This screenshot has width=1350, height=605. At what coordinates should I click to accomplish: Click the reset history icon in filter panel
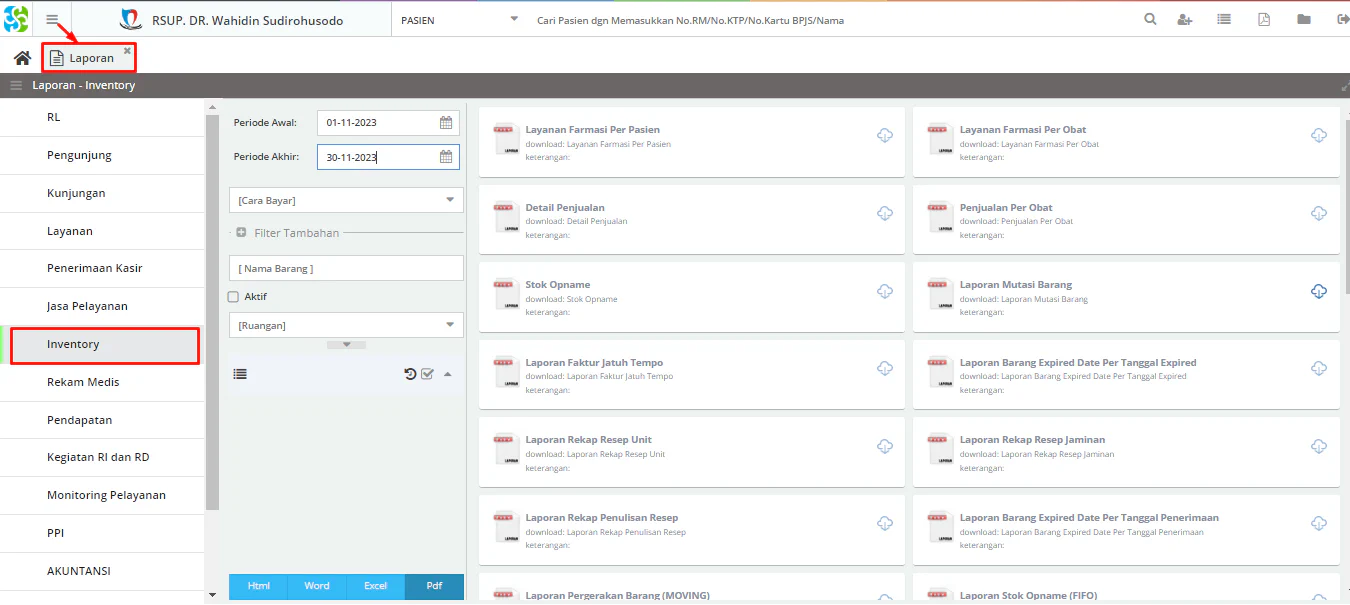tap(410, 374)
